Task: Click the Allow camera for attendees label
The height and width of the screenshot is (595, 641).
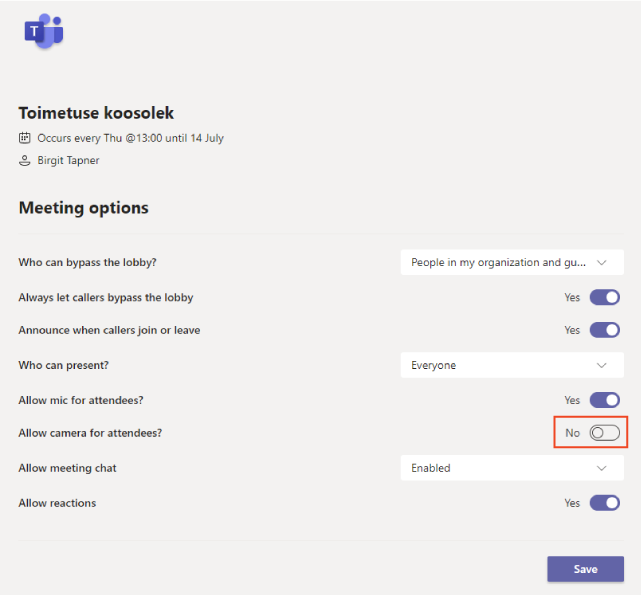Action: point(90,433)
